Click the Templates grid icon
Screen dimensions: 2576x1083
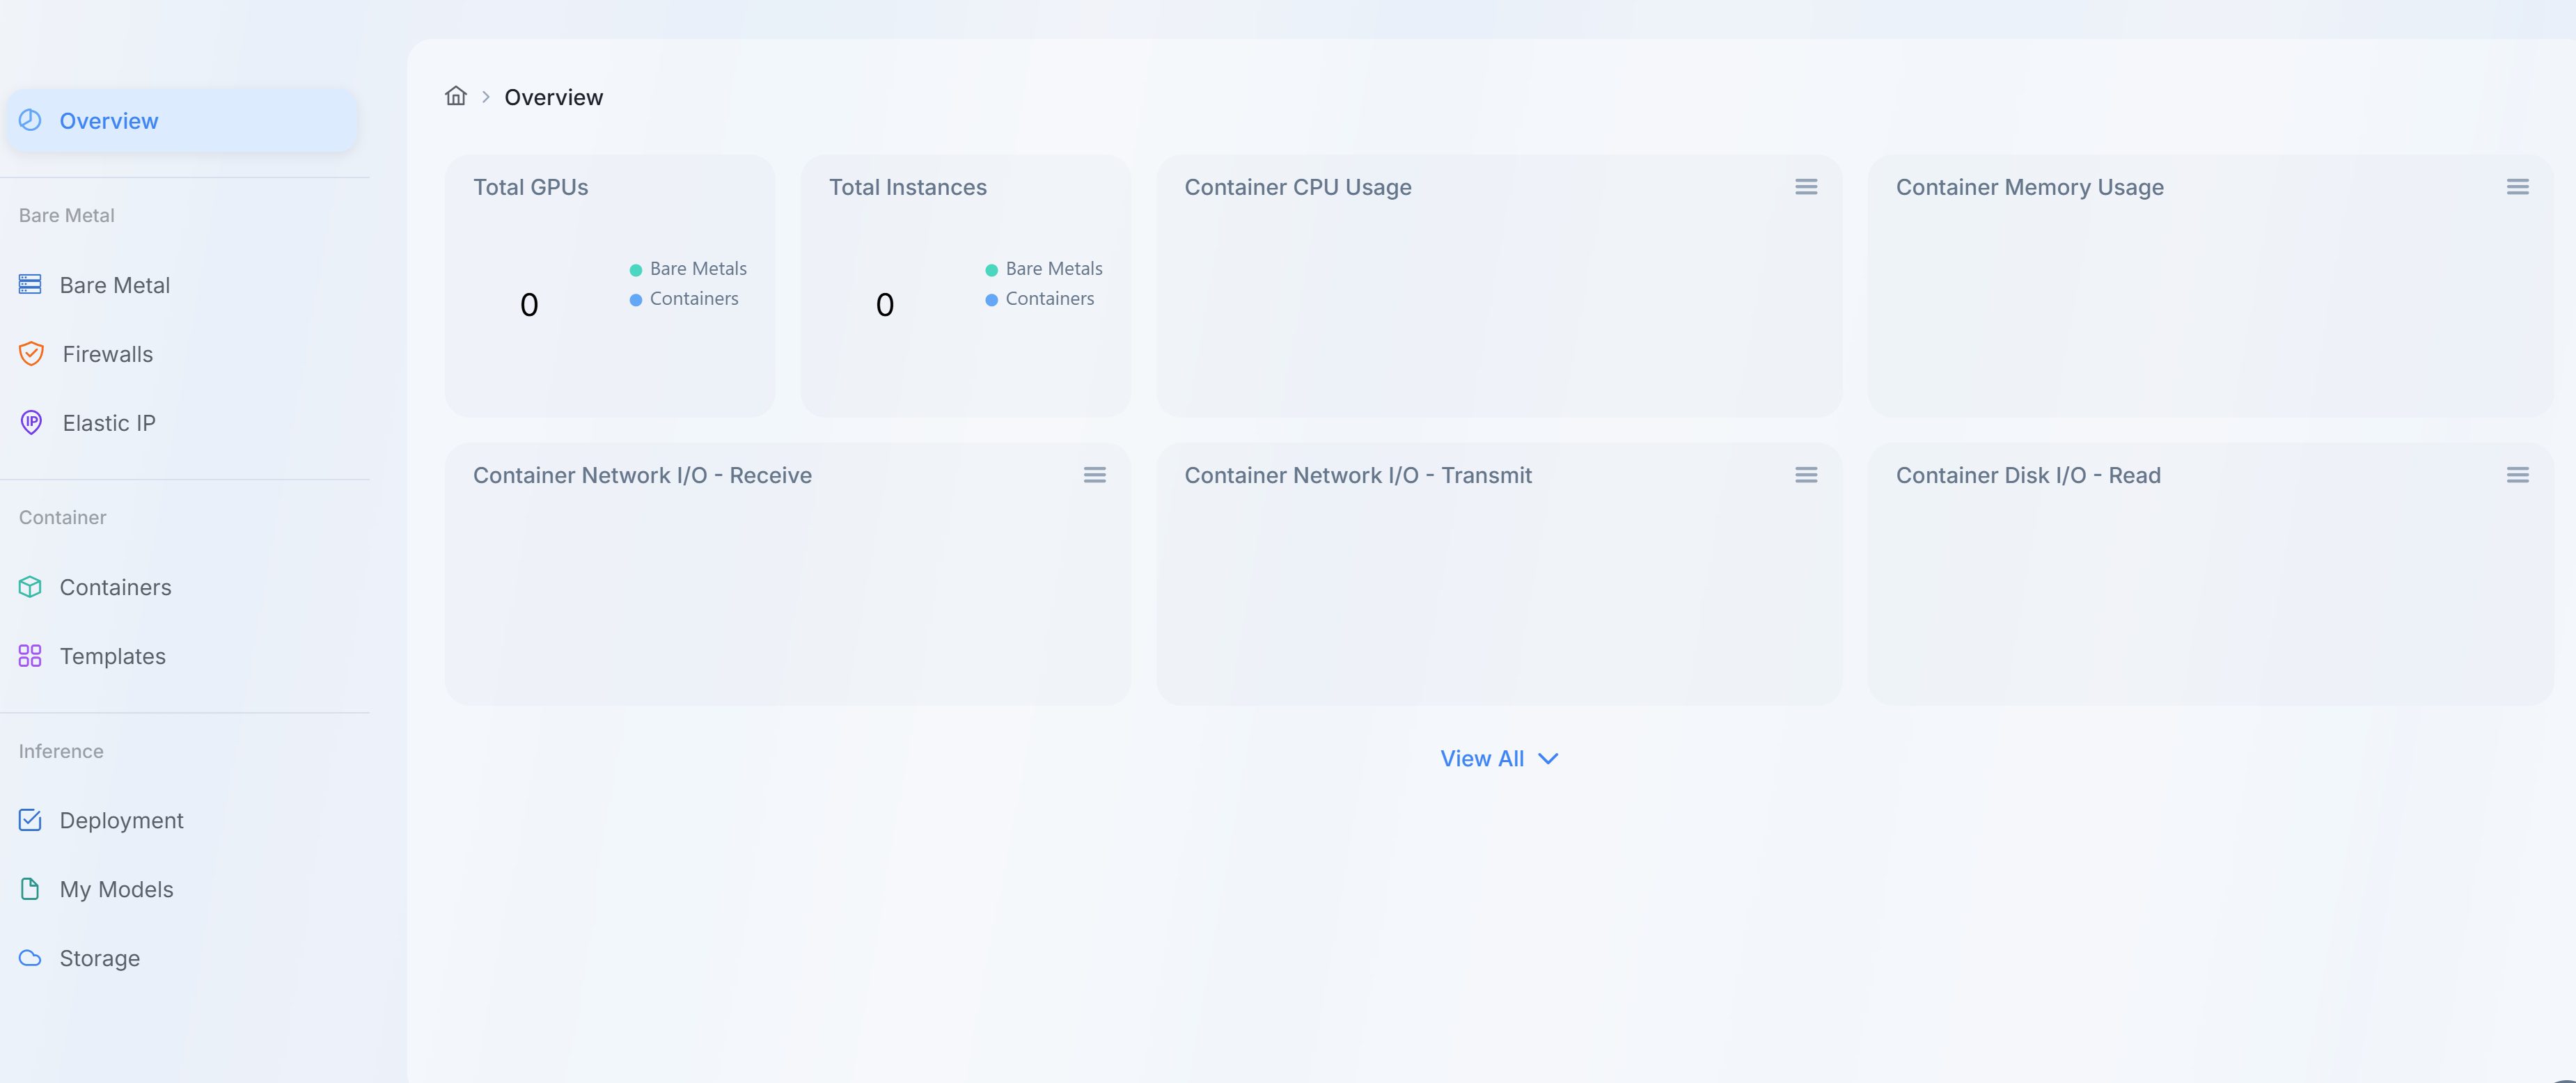(30, 656)
